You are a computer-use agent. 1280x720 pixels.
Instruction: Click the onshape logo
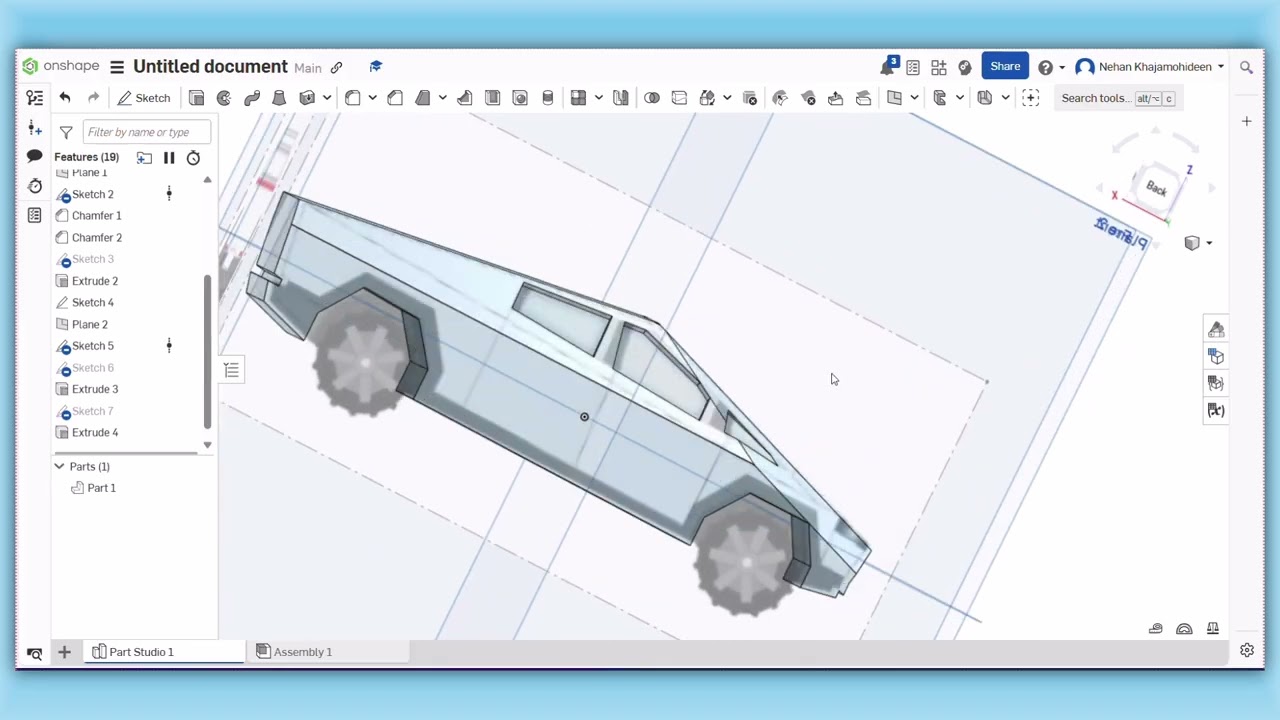point(61,67)
